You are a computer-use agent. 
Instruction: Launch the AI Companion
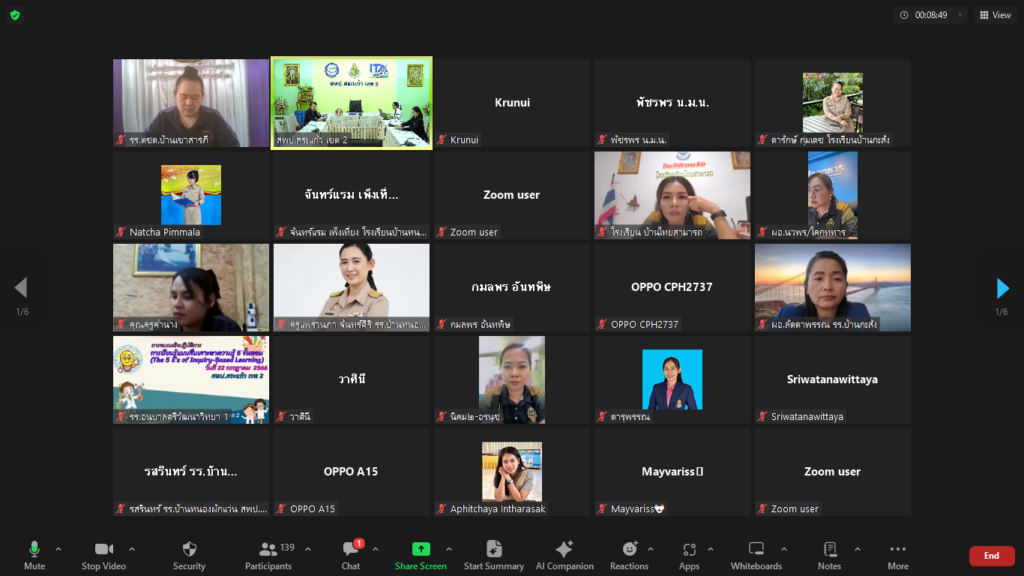(x=564, y=554)
